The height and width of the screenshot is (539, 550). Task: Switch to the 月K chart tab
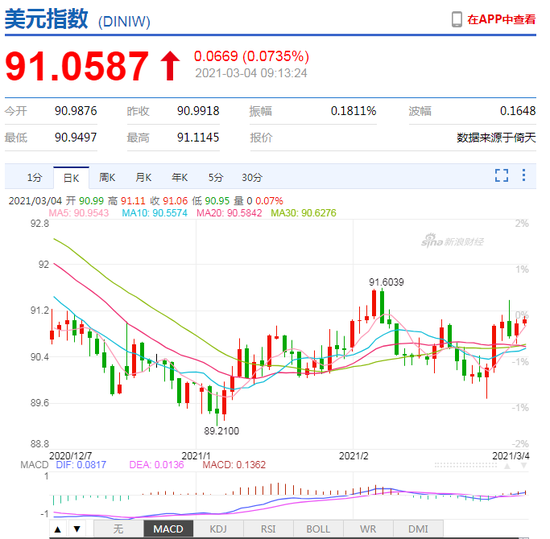pos(143,177)
